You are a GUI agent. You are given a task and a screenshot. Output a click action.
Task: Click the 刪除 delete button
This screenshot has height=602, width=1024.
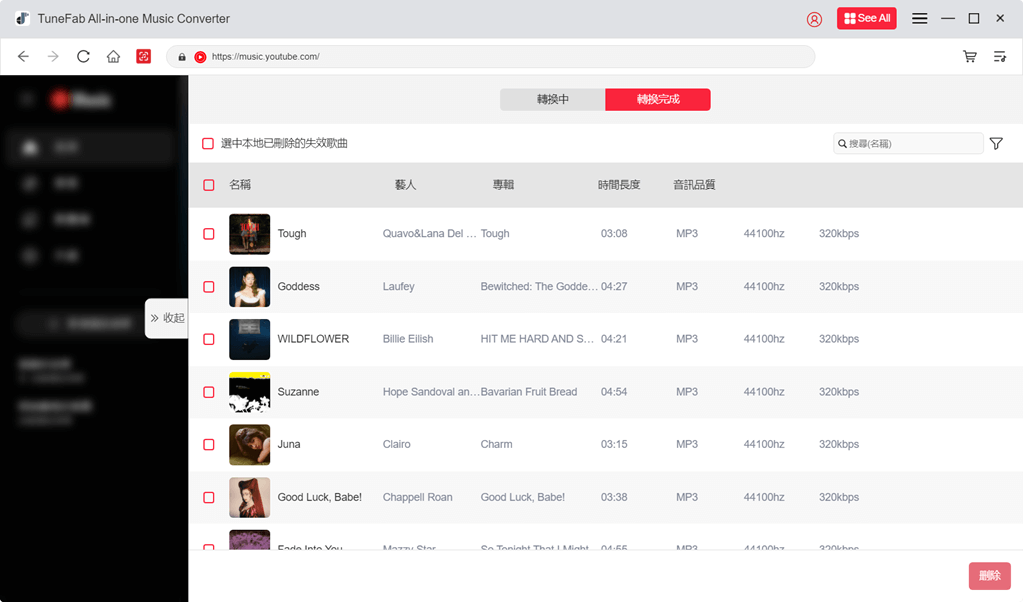(x=989, y=575)
